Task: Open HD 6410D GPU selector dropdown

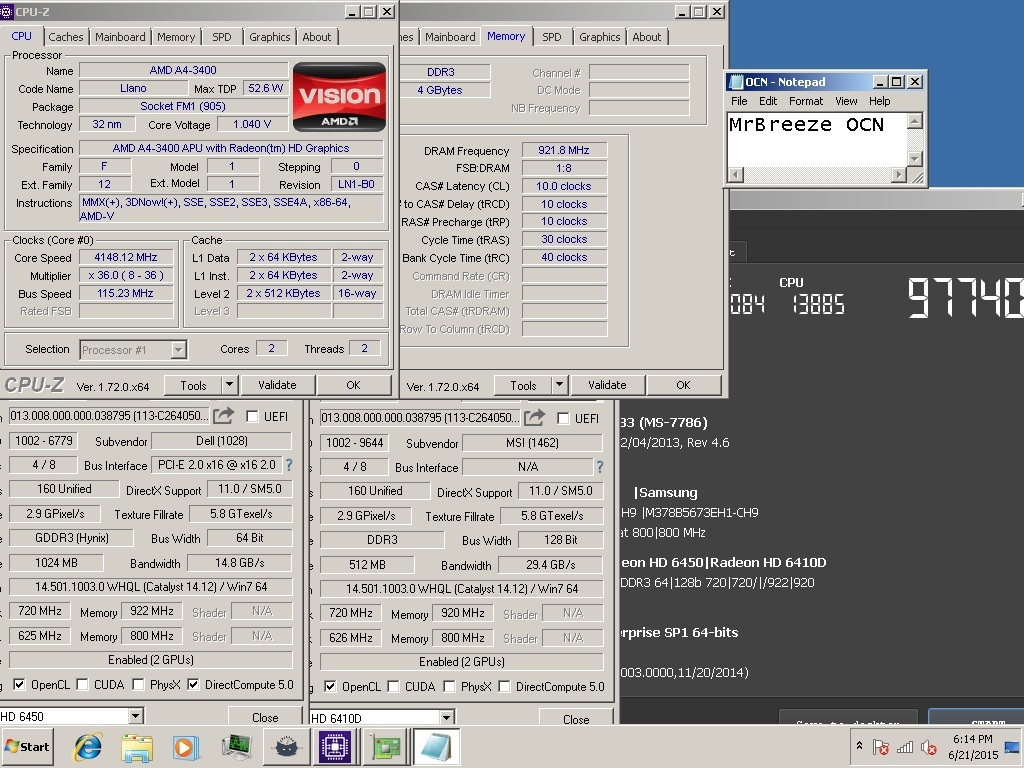Action: (x=446, y=718)
